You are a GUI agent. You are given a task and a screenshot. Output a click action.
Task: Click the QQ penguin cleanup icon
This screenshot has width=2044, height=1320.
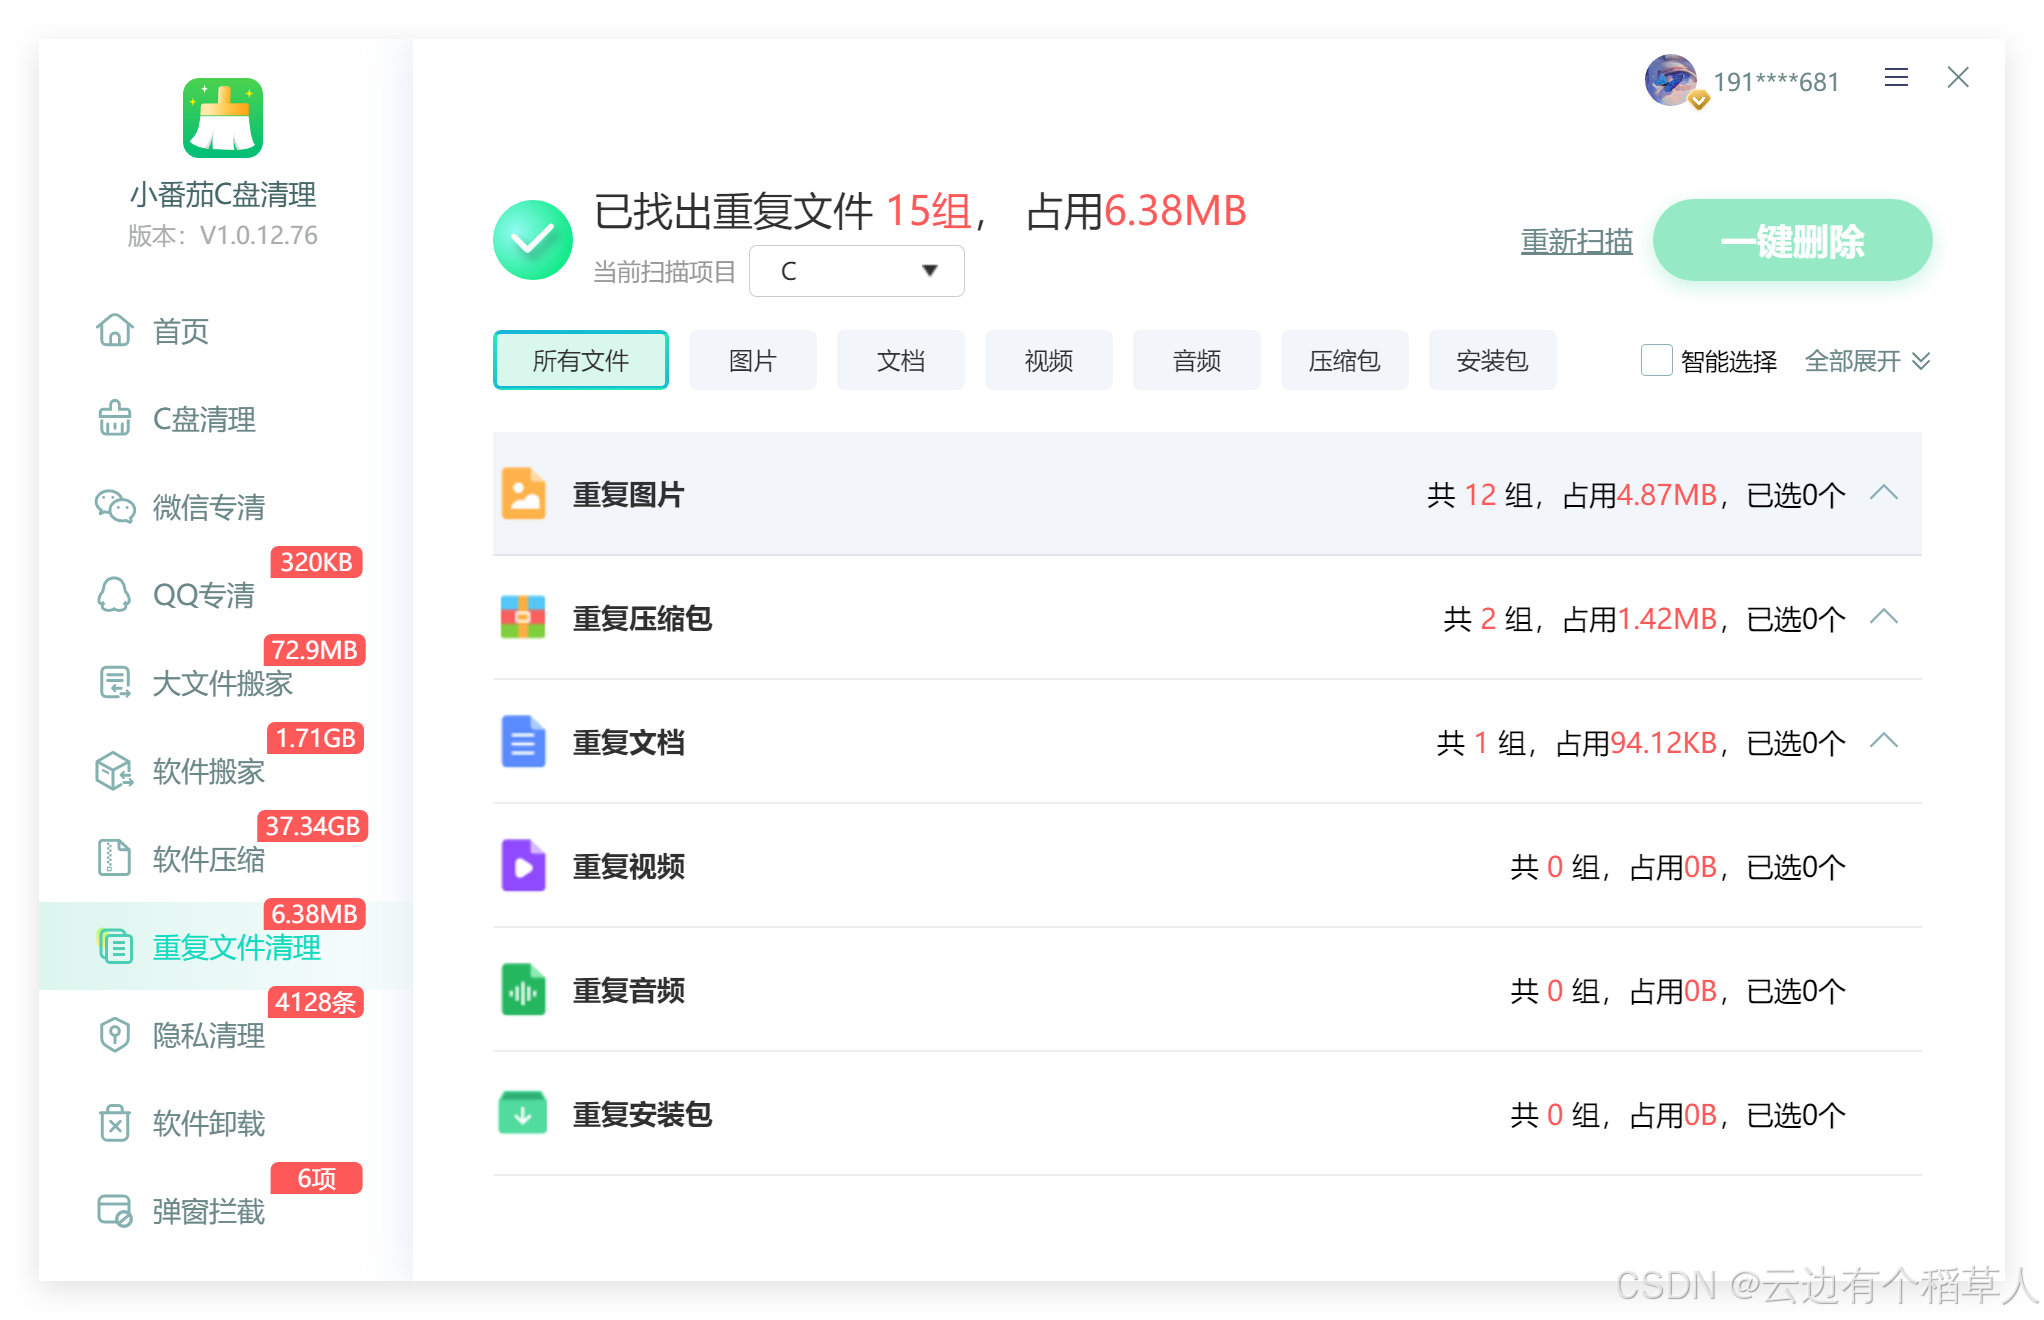[115, 595]
